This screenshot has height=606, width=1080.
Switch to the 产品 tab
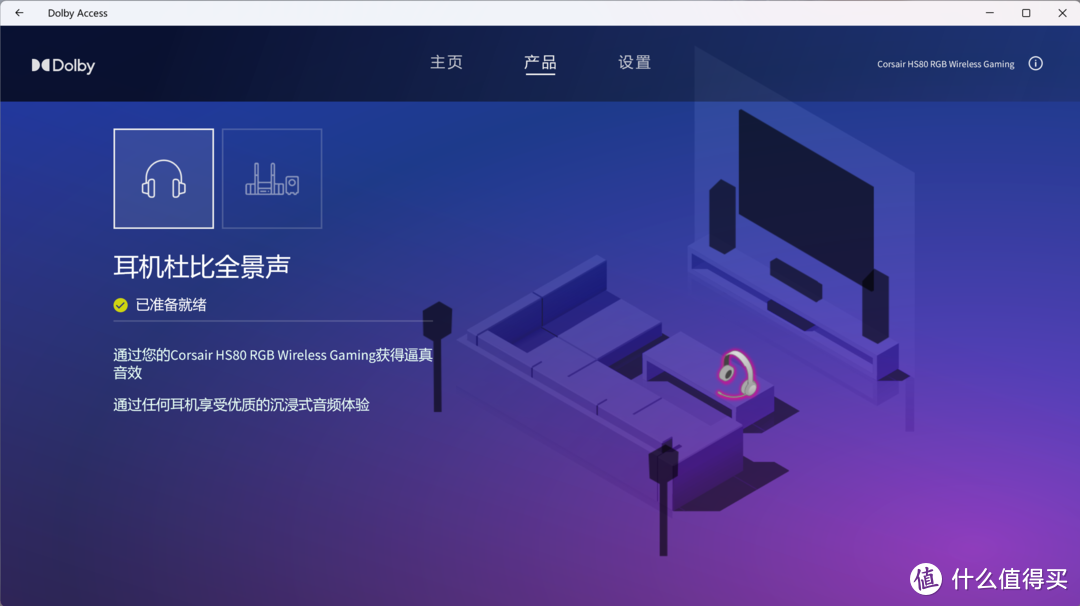[540, 63]
